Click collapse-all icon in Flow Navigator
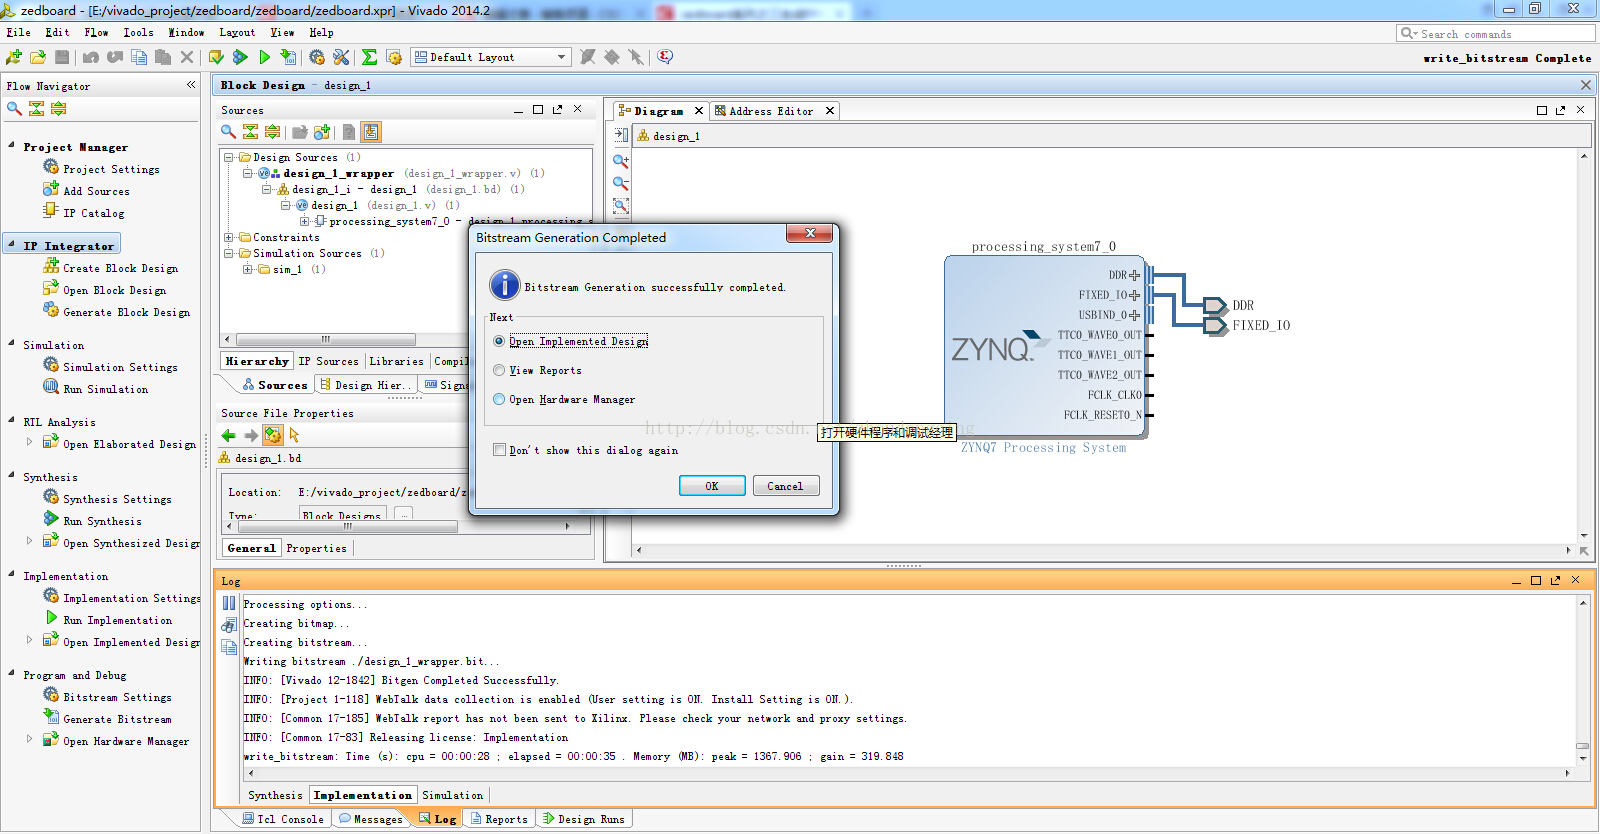 coord(37,108)
